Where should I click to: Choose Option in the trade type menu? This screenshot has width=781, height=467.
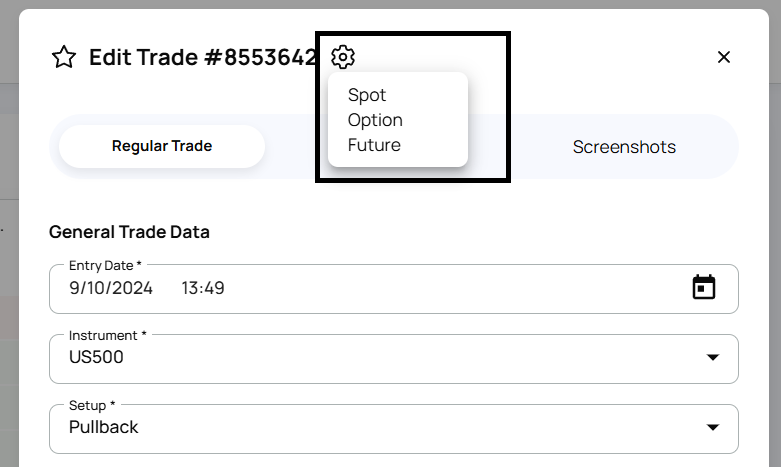375,120
